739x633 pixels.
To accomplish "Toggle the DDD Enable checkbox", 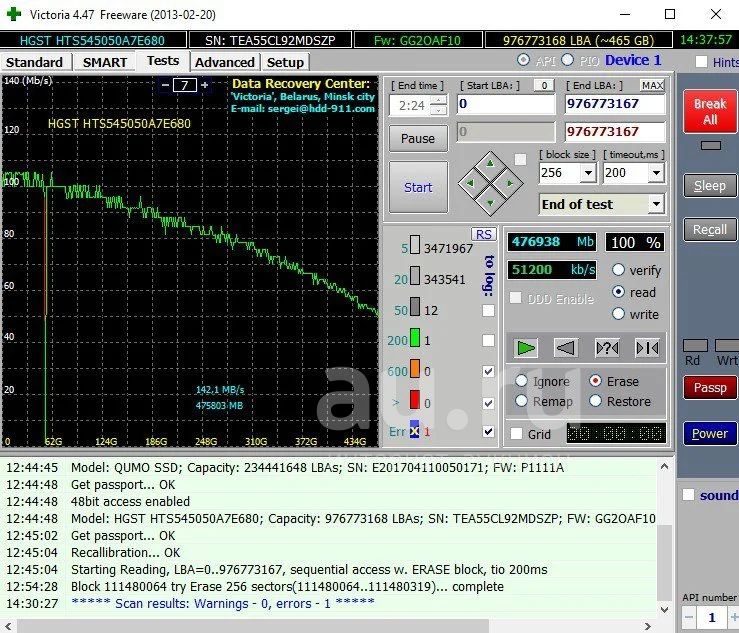I will pyautogui.click(x=516, y=298).
